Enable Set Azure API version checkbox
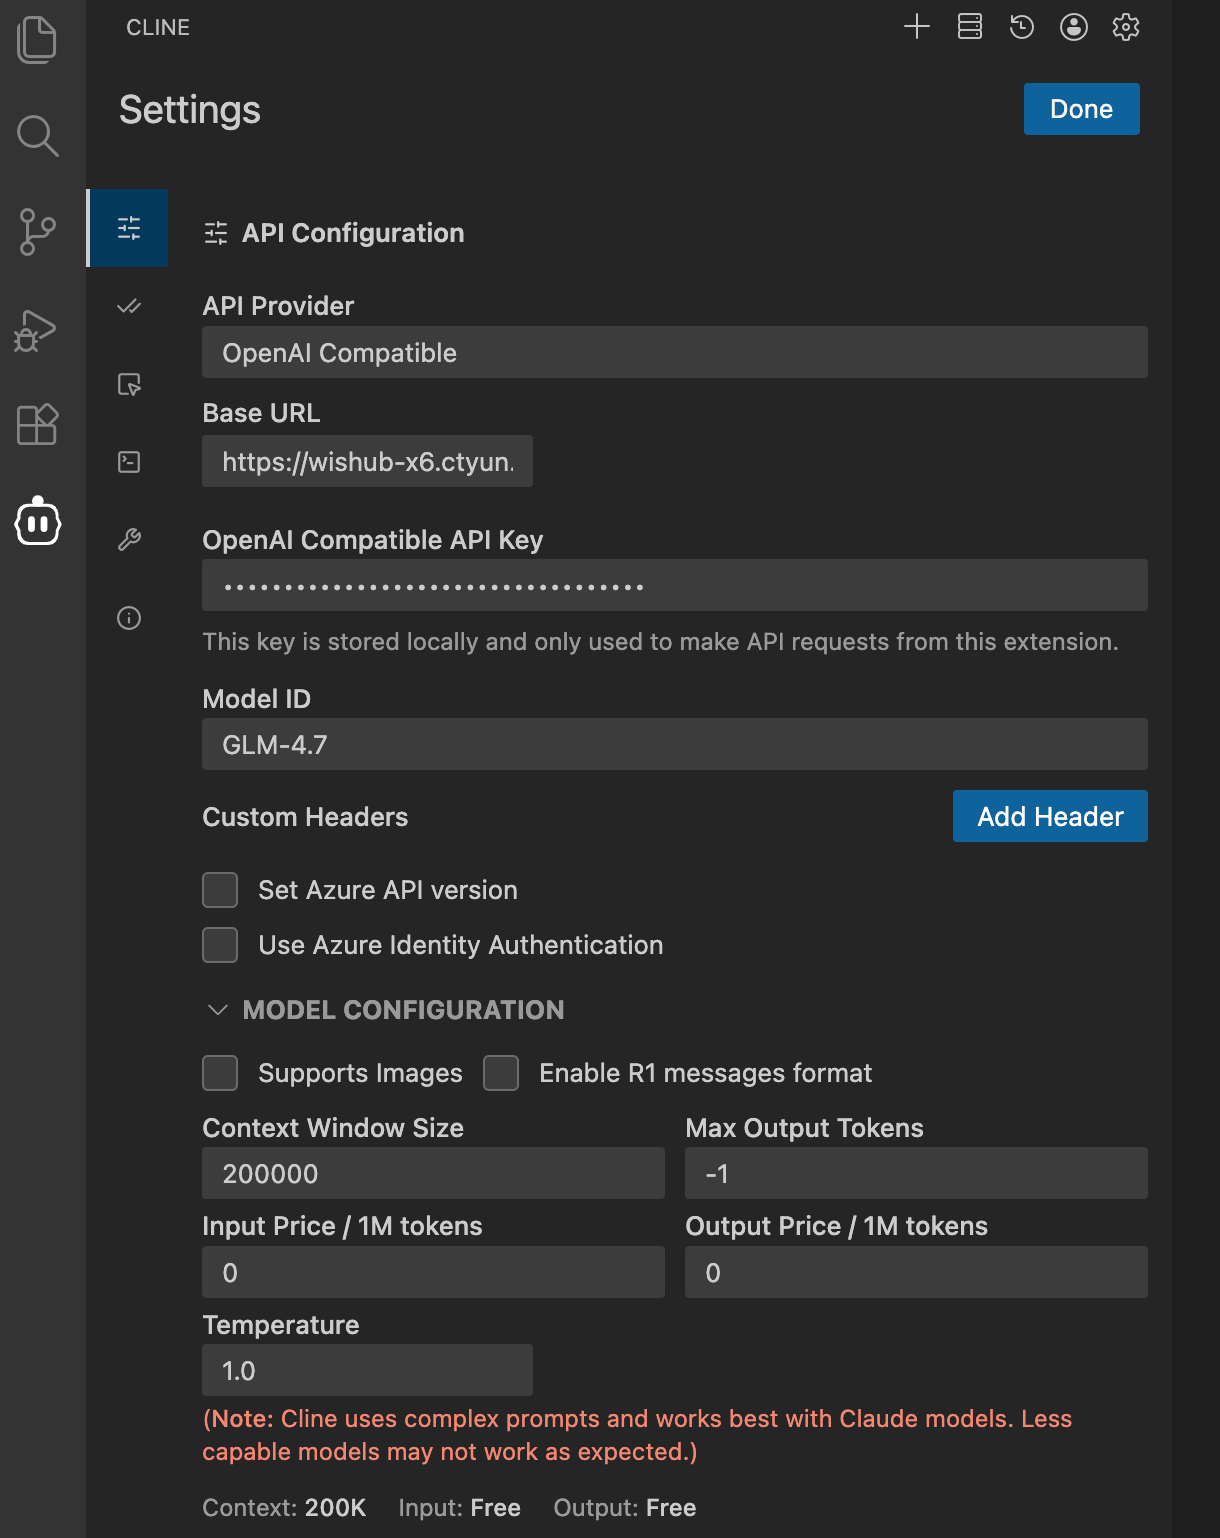 click(220, 890)
